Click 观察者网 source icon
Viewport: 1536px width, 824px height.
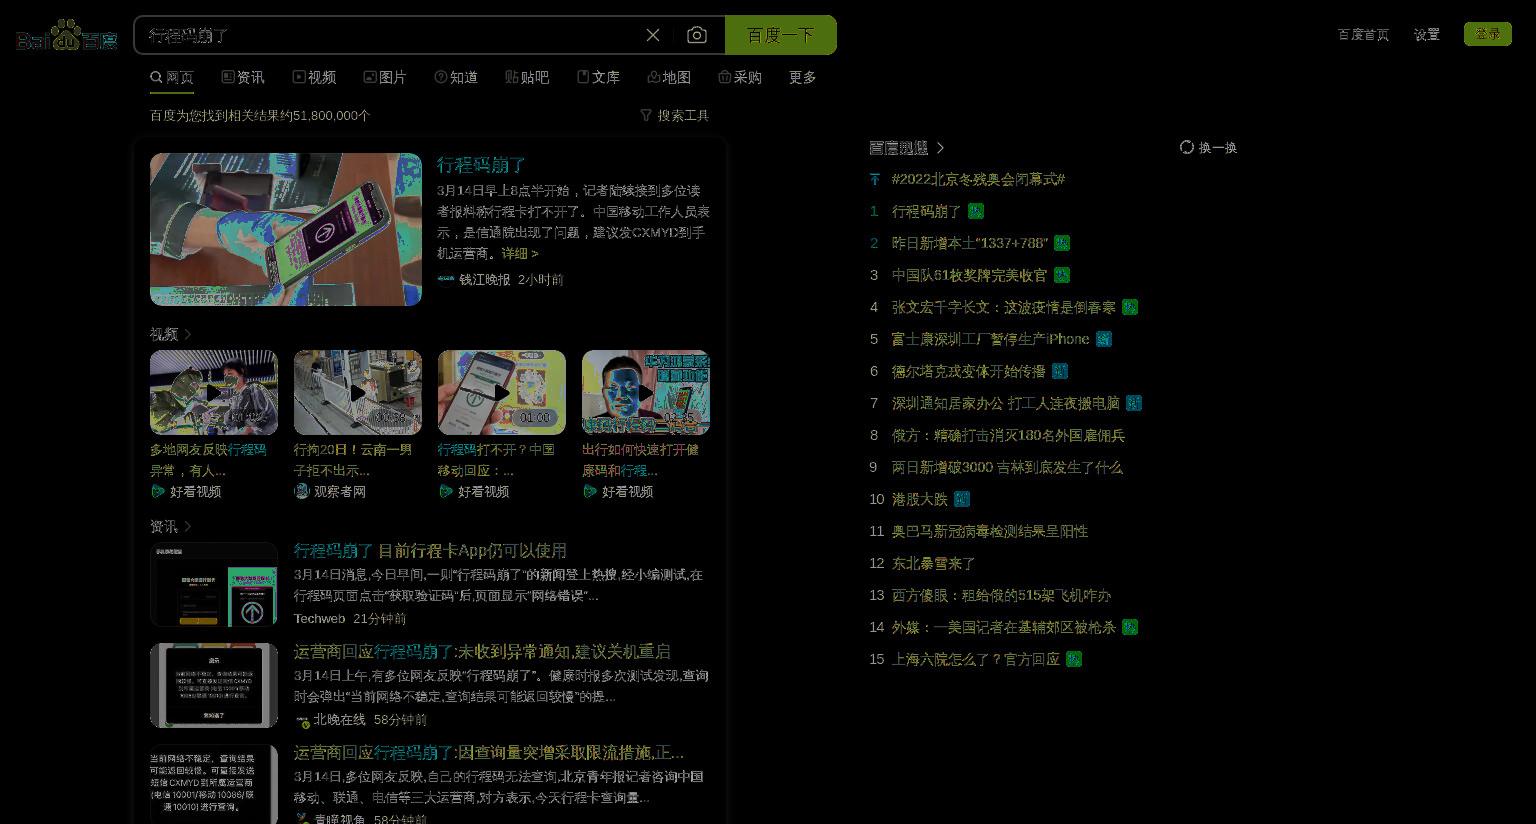[x=302, y=491]
